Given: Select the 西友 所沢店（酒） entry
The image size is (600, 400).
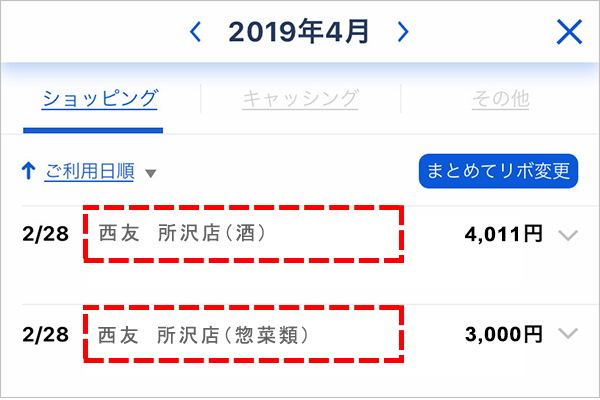Looking at the screenshot, I should pos(182,233).
